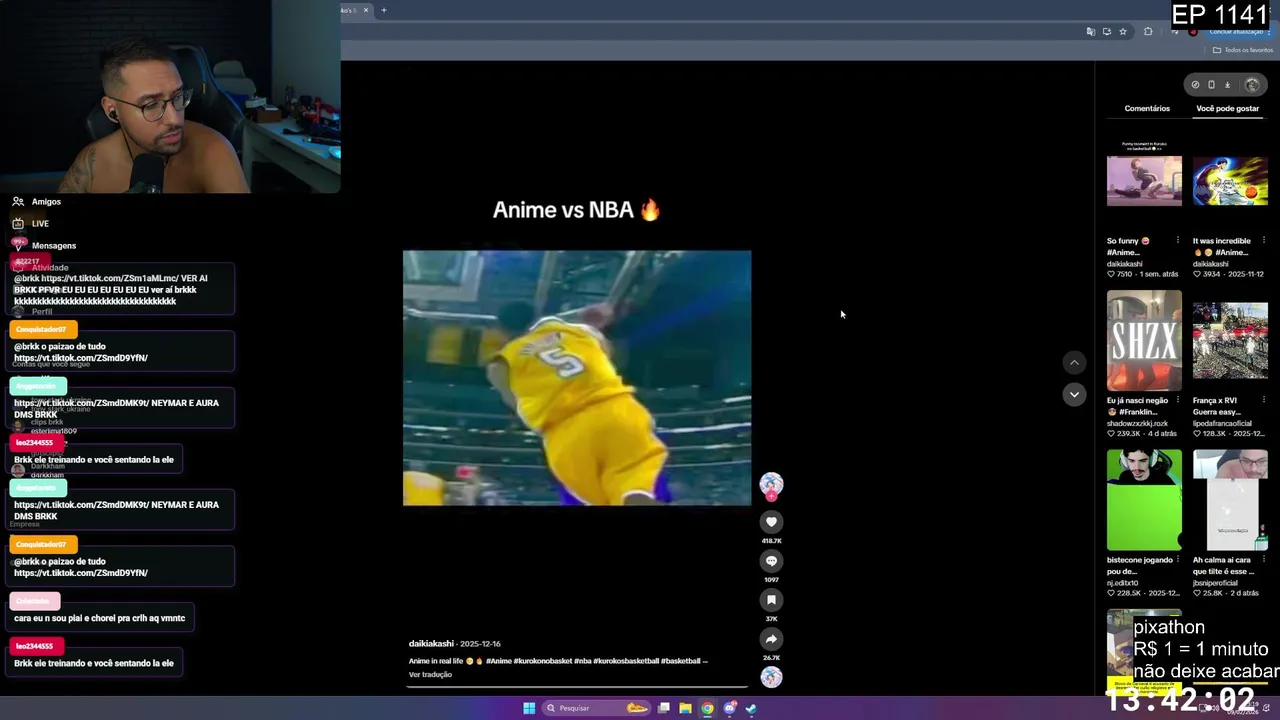Click the Concluir atualização button

click(1238, 32)
